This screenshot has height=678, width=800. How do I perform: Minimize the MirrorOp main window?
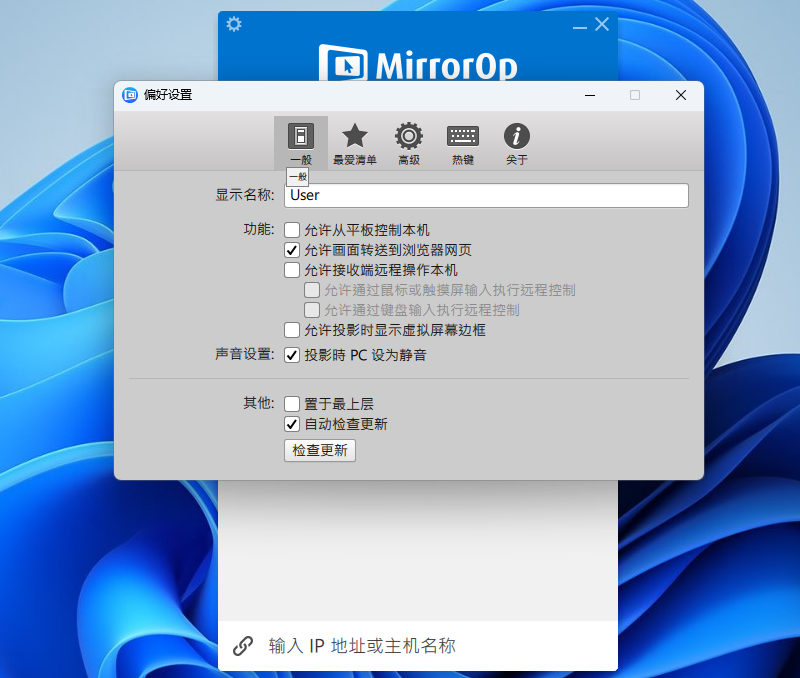pos(580,26)
